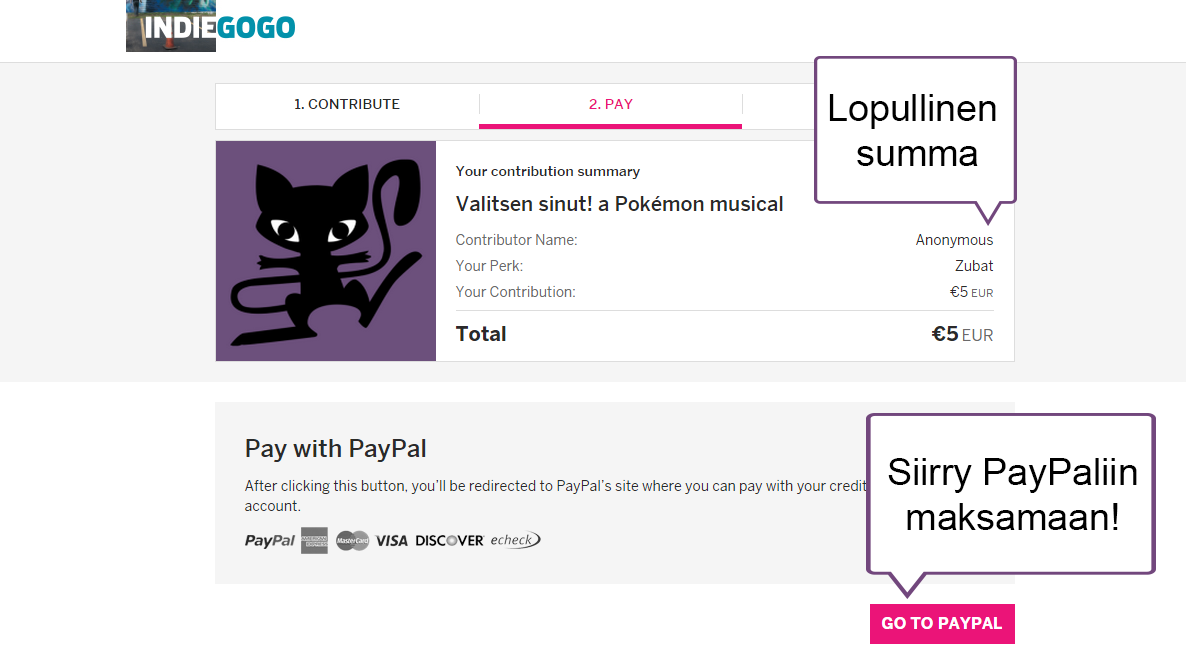The image size is (1186, 663).
Task: Click the Zubat perk value
Action: point(974,266)
